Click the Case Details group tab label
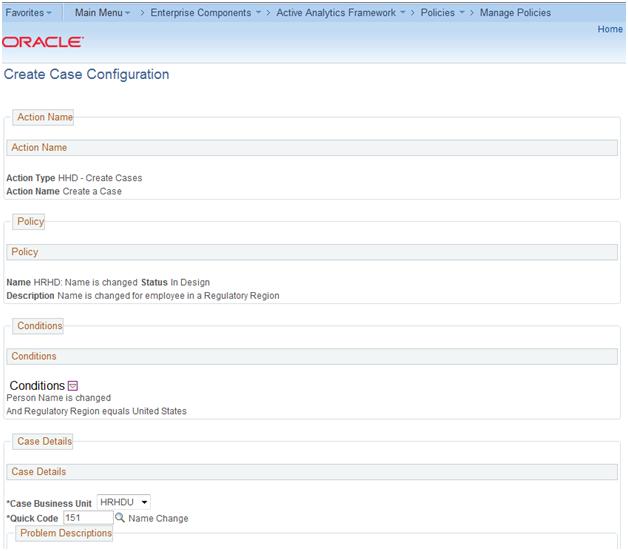The image size is (628, 551). [x=44, y=441]
